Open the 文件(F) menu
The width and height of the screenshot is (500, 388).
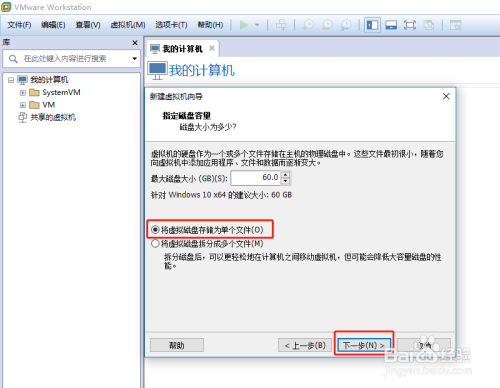[x=19, y=25]
